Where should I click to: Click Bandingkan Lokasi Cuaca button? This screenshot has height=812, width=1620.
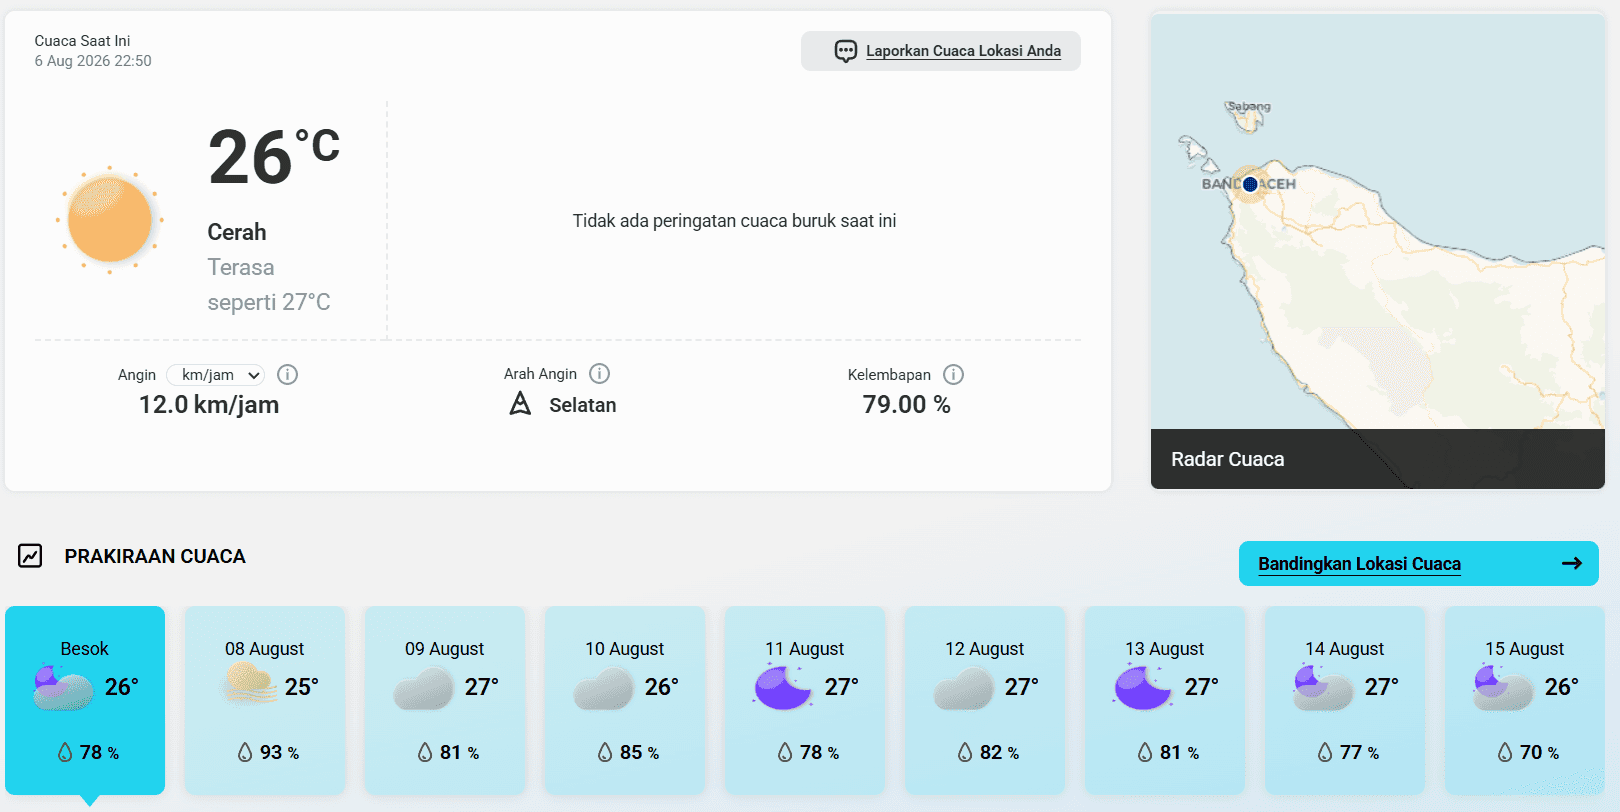[1419, 564]
